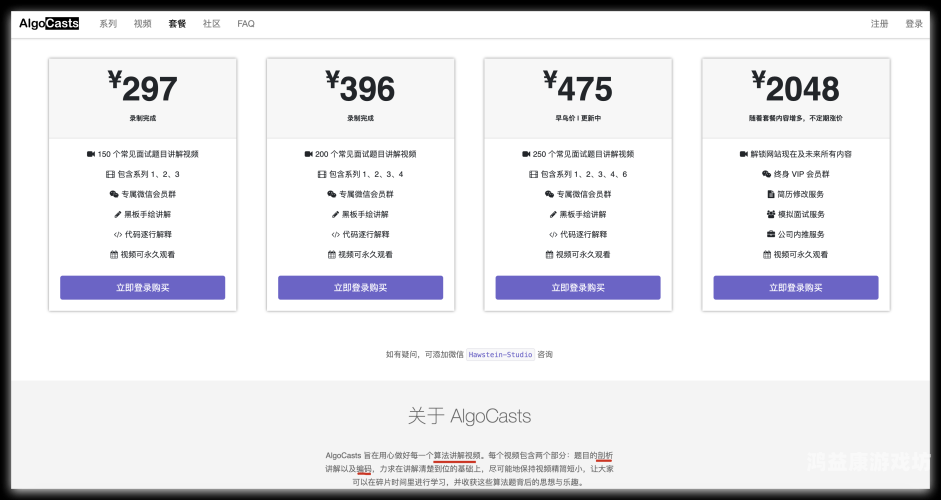This screenshot has width=941, height=500.
Task: Click pencil icon in ¥475 plan
Action: point(553,214)
